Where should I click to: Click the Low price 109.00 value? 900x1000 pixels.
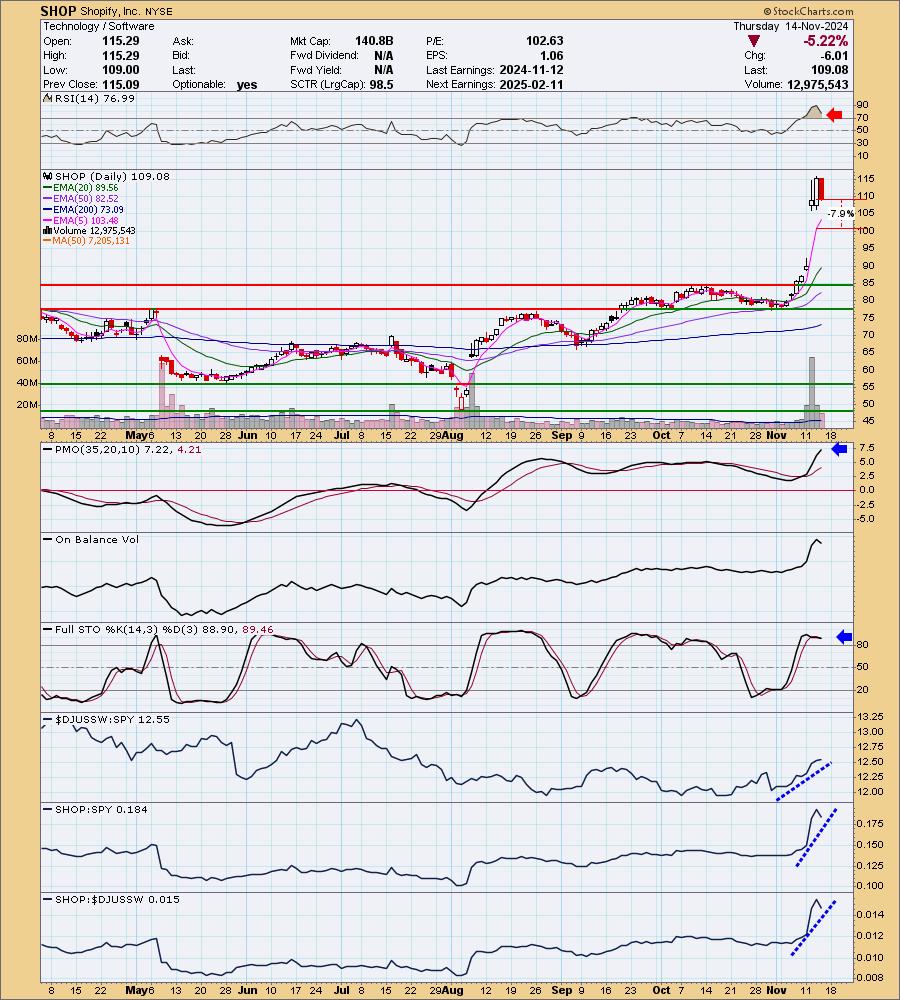[x=121, y=70]
